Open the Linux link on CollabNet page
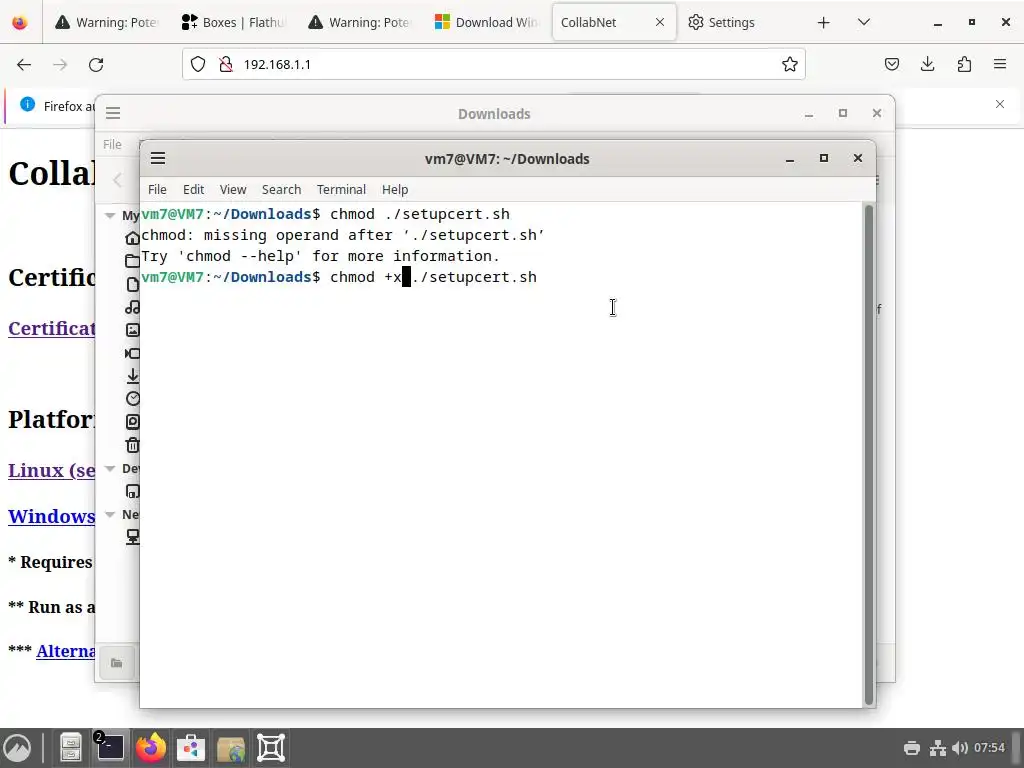The width and height of the screenshot is (1024, 768). click(52, 470)
